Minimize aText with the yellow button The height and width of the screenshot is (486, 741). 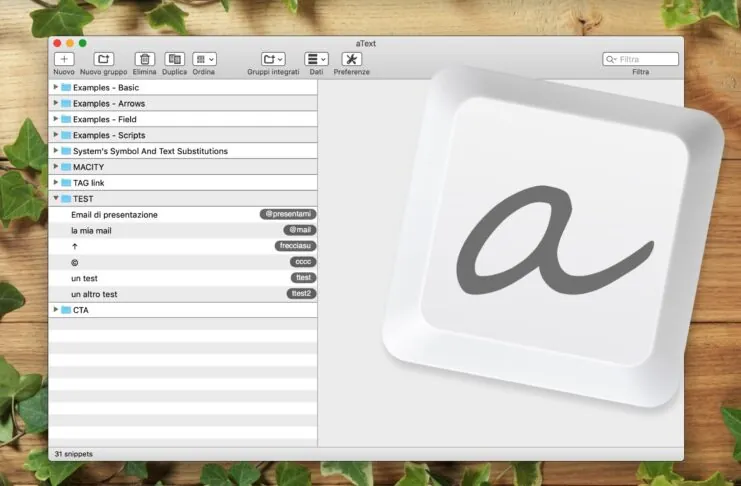[70, 43]
